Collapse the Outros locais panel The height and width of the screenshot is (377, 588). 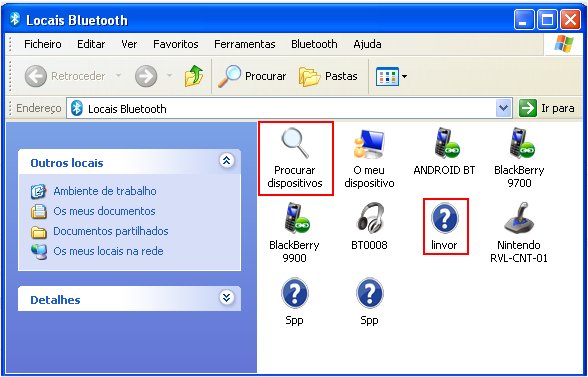coord(226,161)
